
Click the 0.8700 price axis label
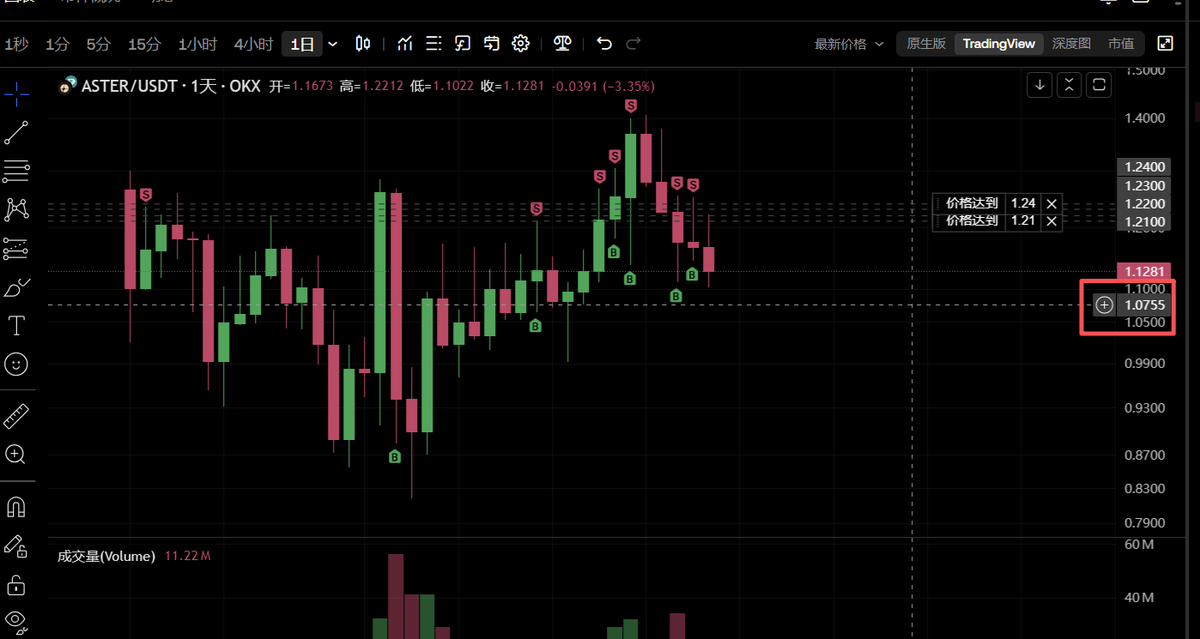tap(1144, 455)
